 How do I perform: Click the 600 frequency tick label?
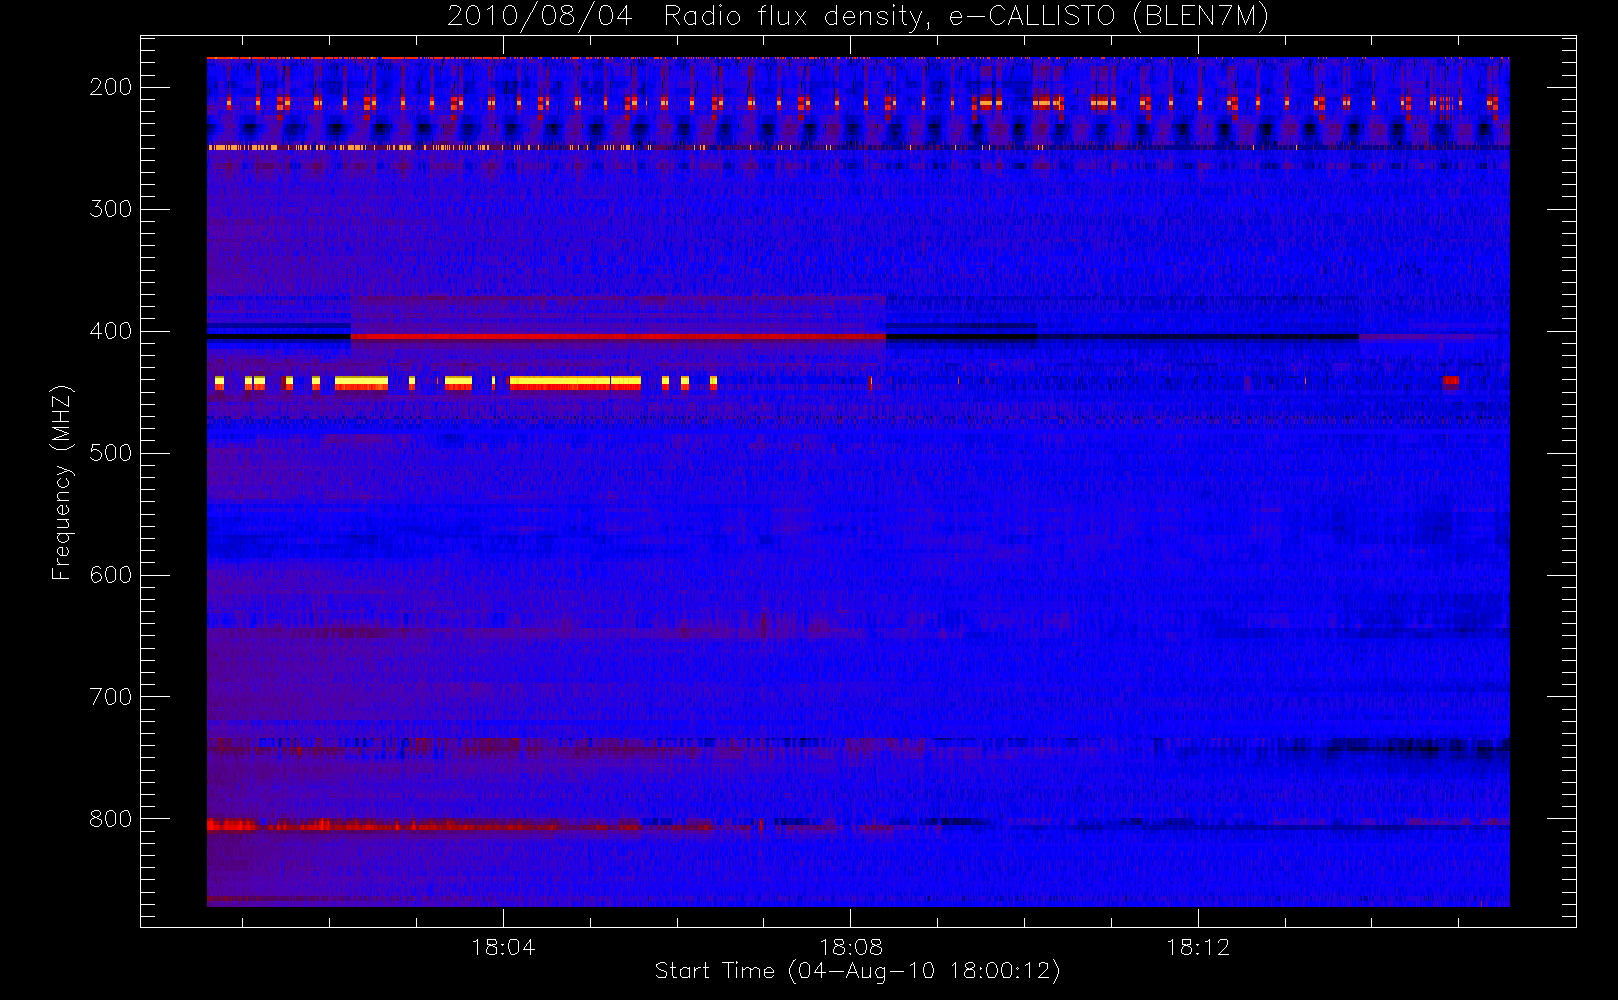[111, 575]
